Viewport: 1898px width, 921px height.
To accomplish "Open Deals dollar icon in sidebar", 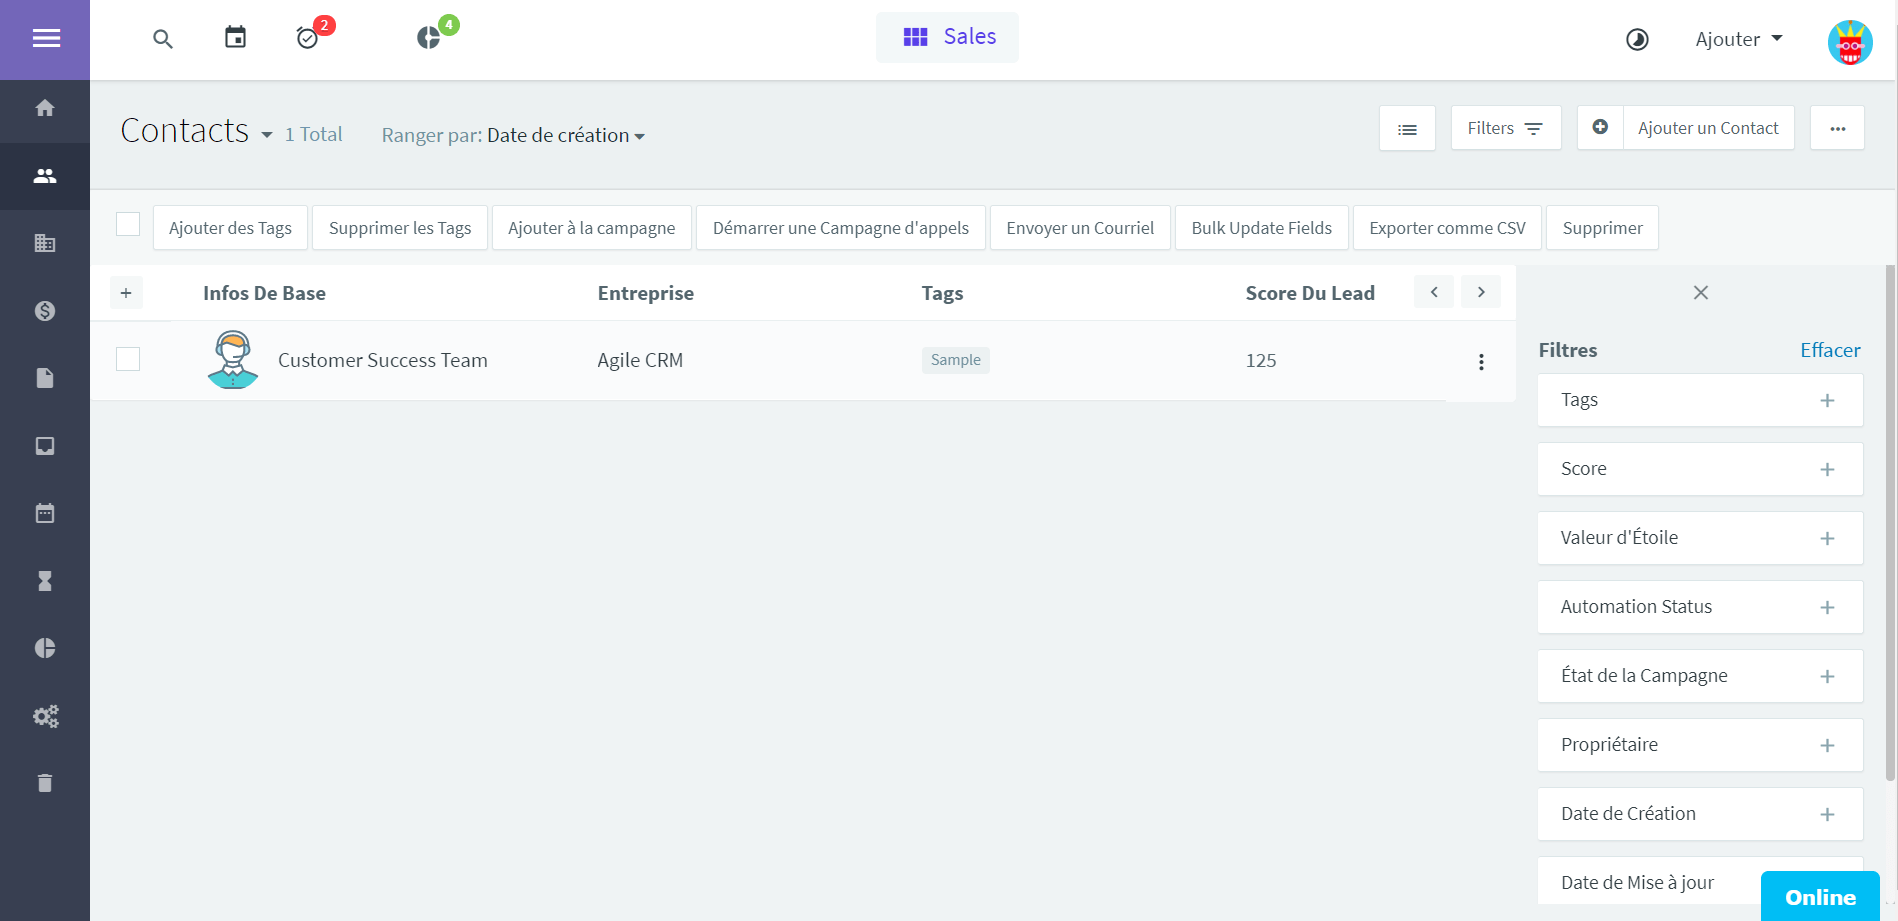I will click(x=45, y=311).
